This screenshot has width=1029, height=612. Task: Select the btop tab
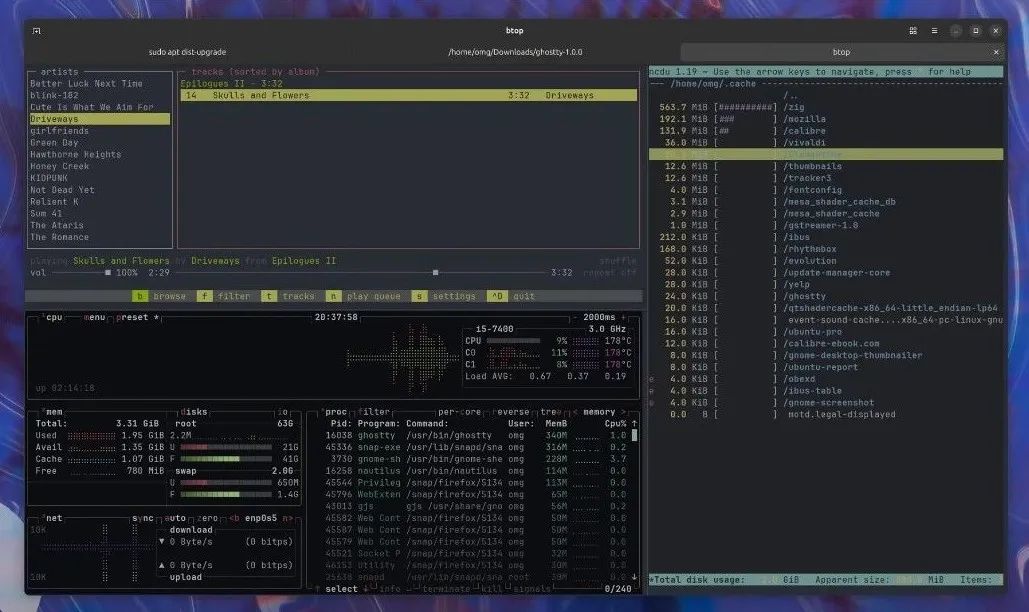tap(841, 52)
